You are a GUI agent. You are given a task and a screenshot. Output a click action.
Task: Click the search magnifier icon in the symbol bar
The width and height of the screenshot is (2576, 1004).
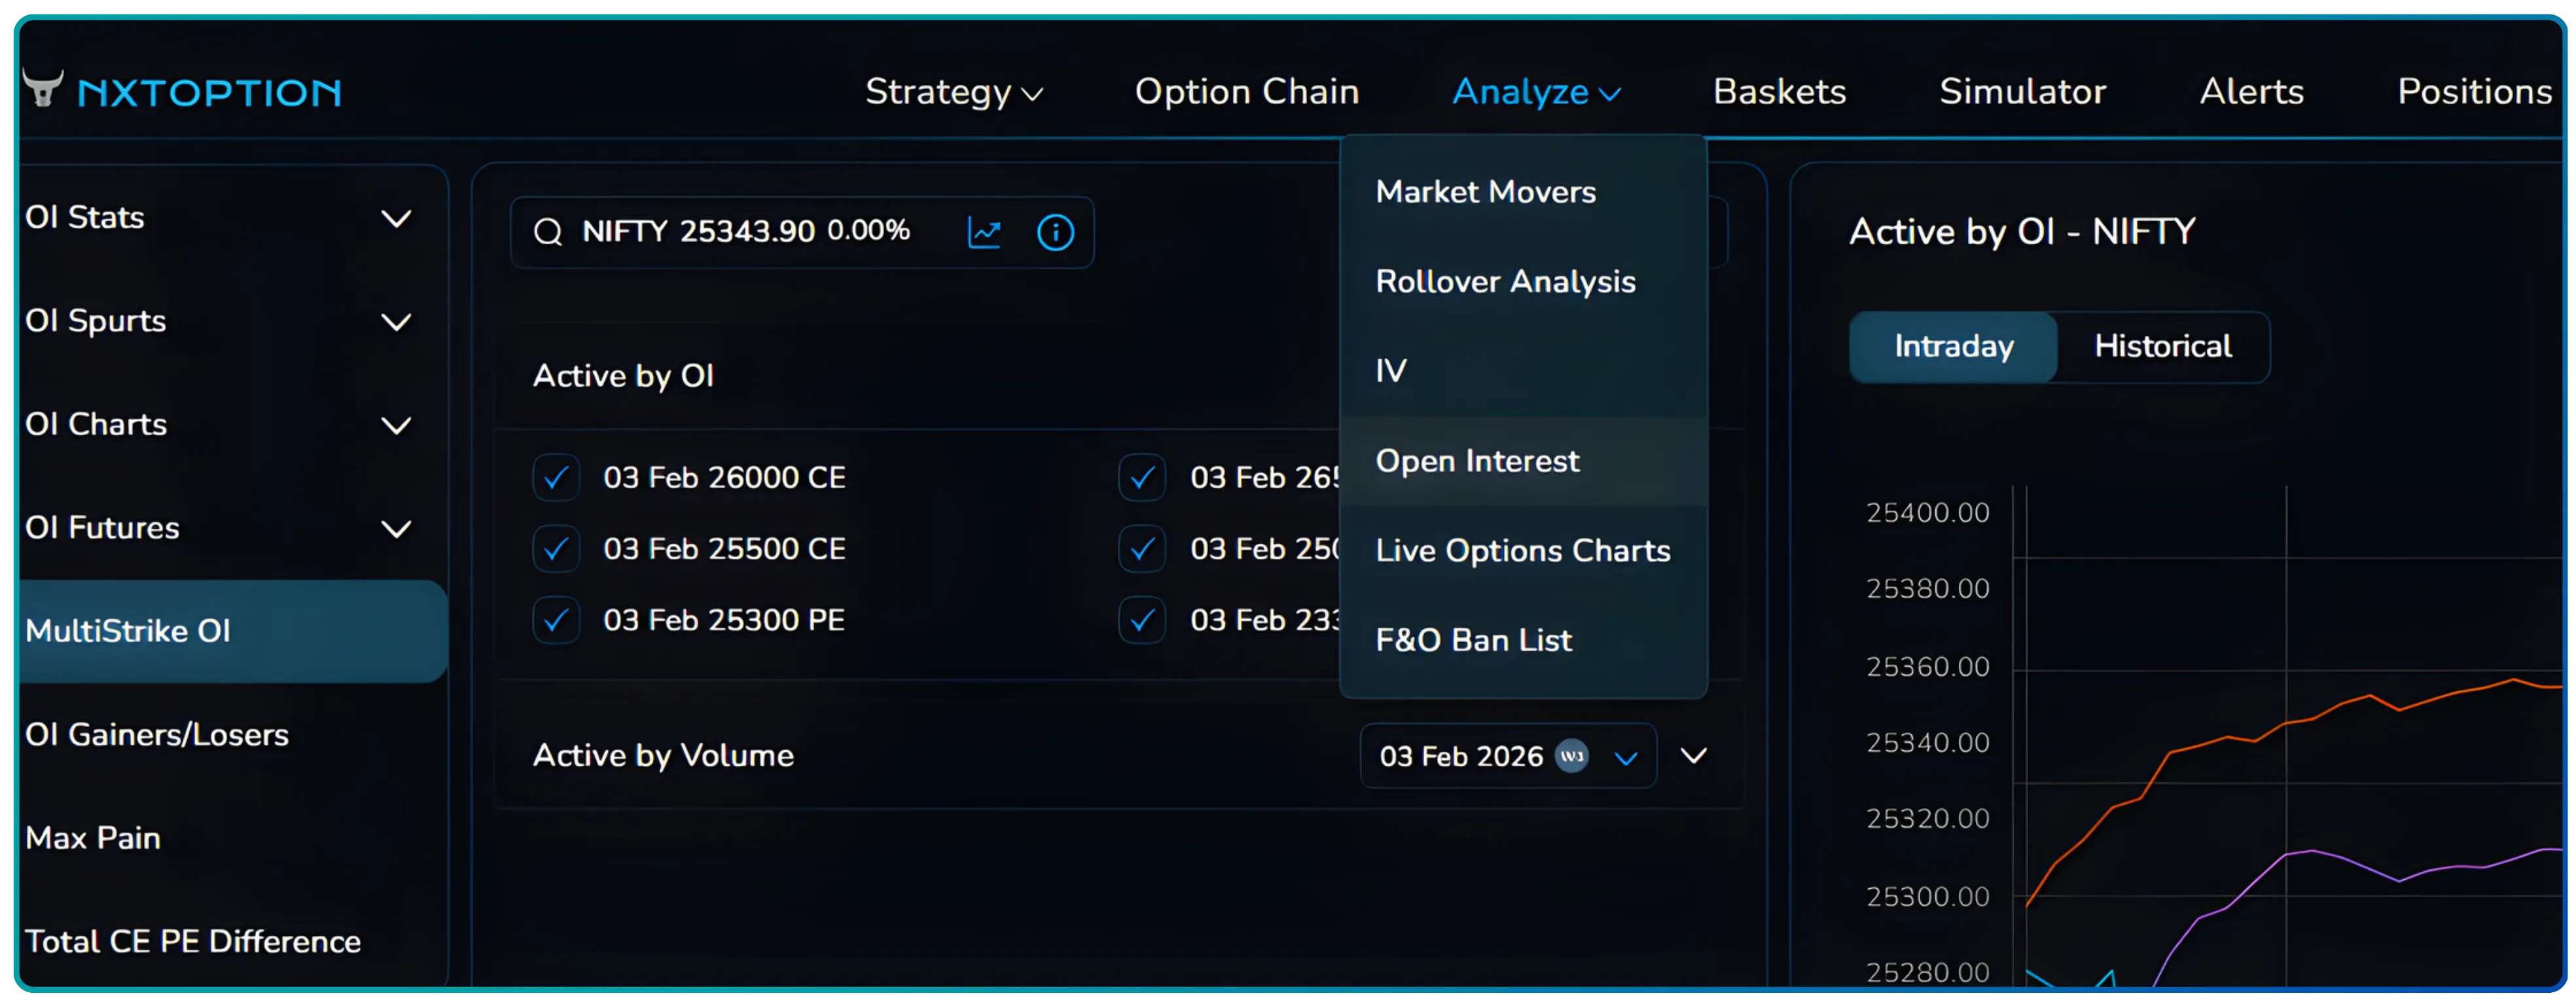point(548,231)
